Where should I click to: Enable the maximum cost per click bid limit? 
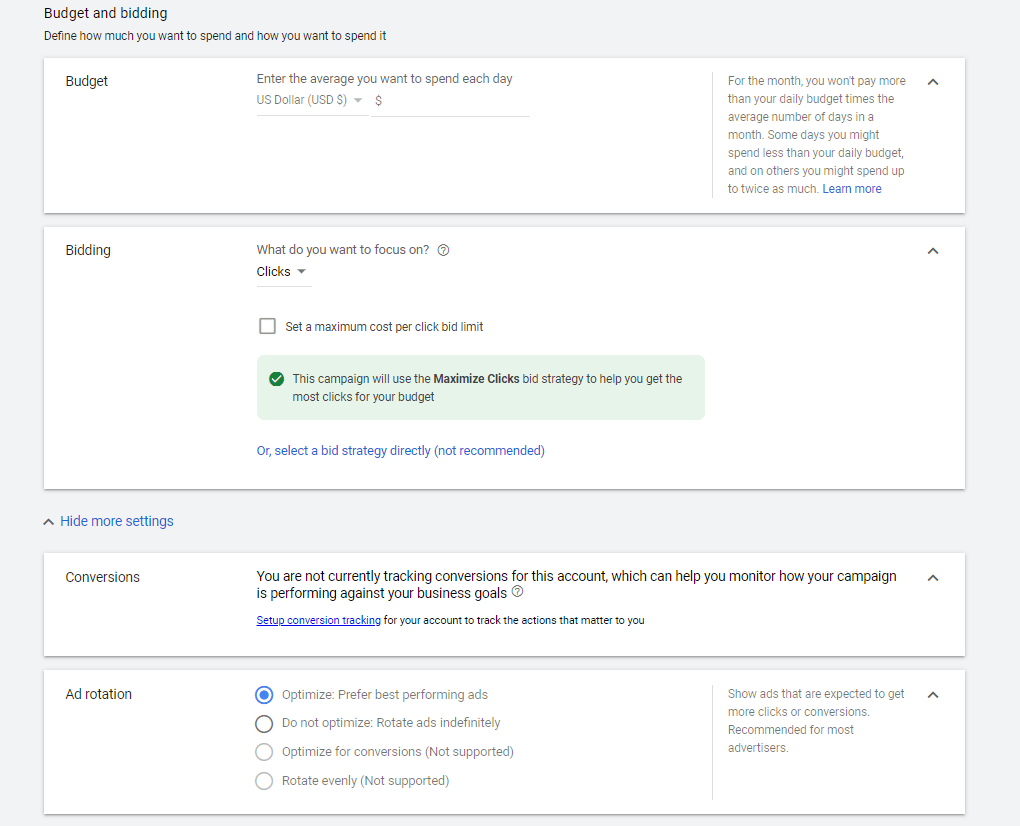click(x=267, y=326)
